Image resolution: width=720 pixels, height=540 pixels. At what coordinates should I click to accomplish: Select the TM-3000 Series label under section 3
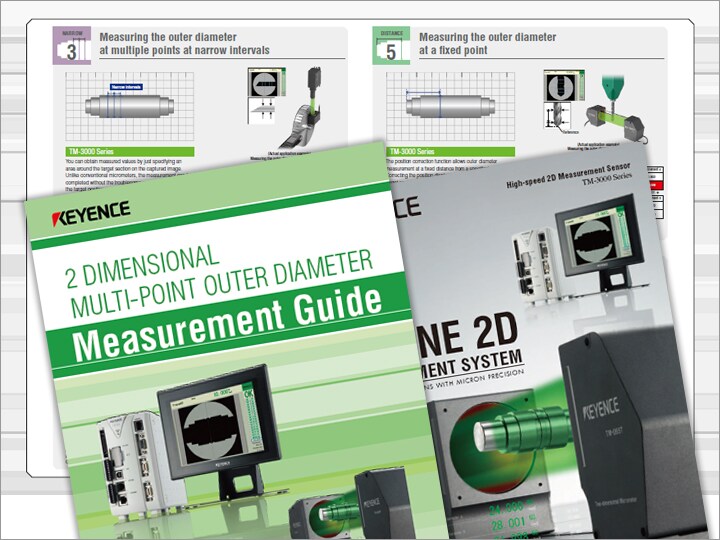(130, 152)
